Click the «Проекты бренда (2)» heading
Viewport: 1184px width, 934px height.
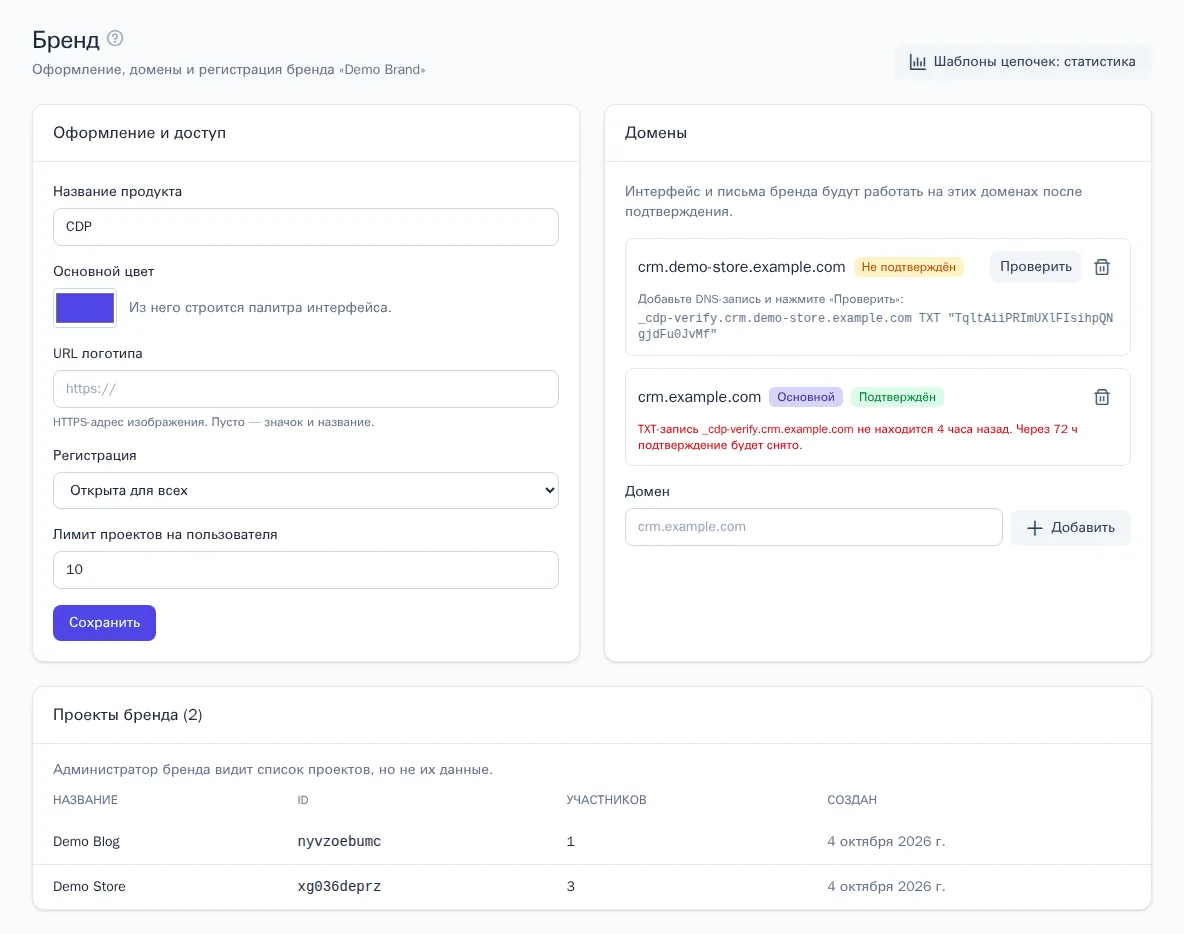[x=128, y=715]
